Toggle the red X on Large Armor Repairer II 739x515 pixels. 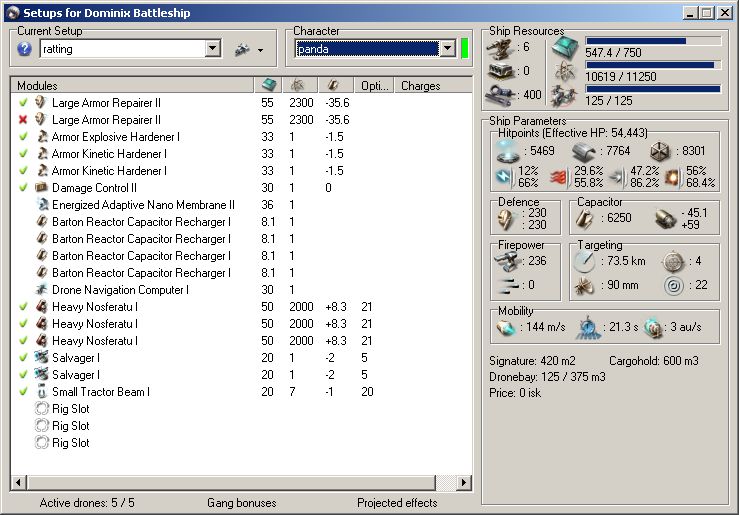(23, 120)
